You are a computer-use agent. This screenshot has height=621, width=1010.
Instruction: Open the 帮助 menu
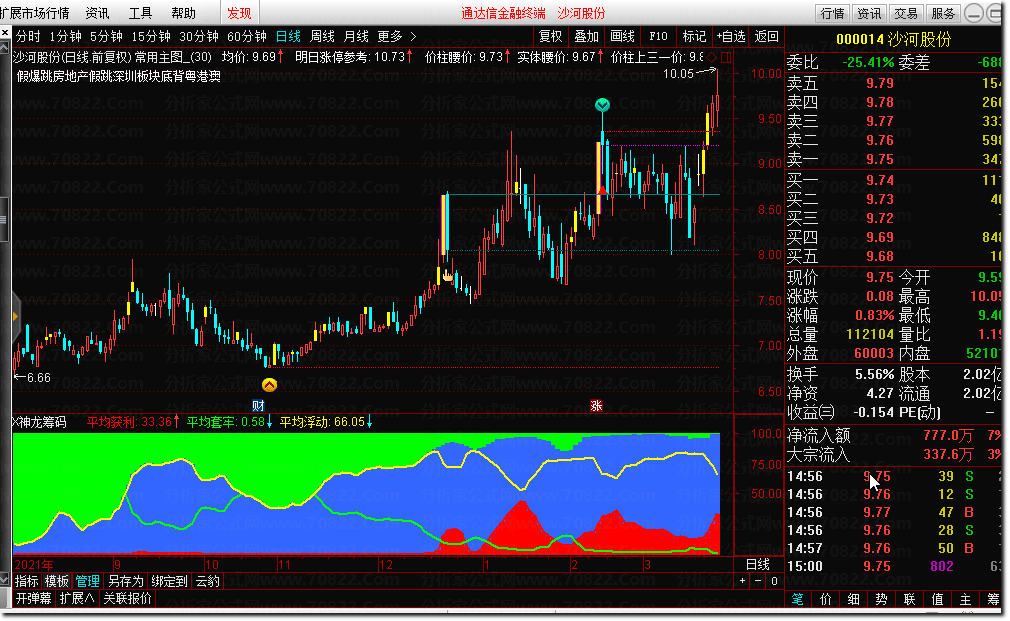(184, 13)
